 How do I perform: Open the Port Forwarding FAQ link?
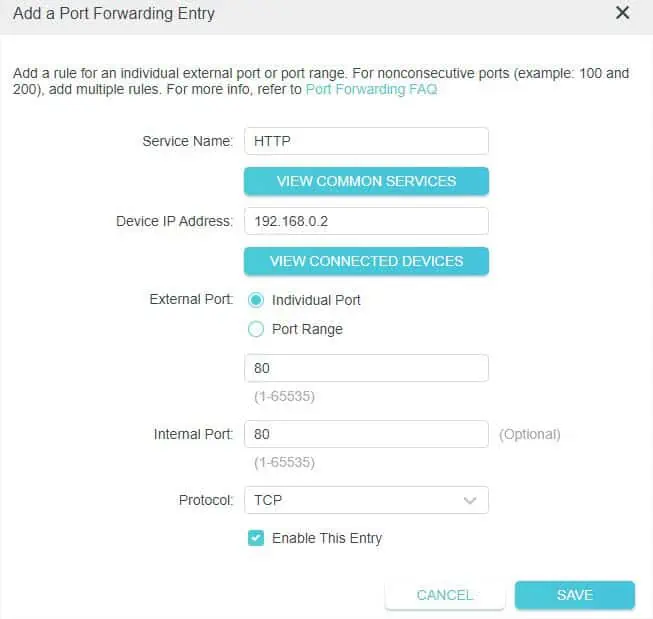(371, 89)
